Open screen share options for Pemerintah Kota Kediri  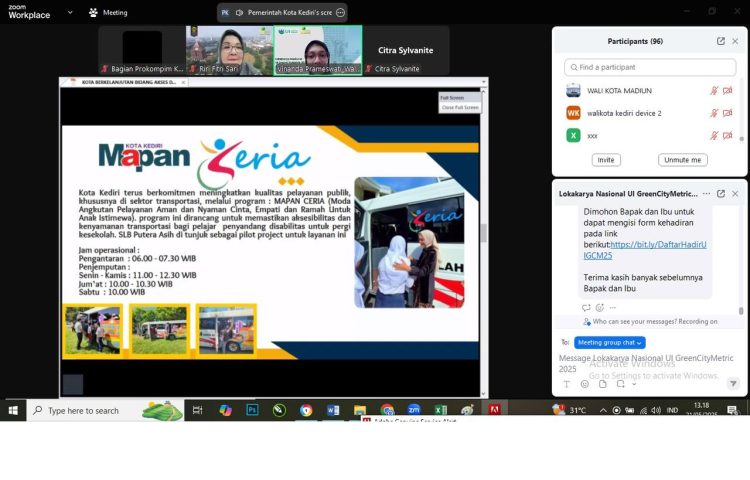(x=340, y=13)
